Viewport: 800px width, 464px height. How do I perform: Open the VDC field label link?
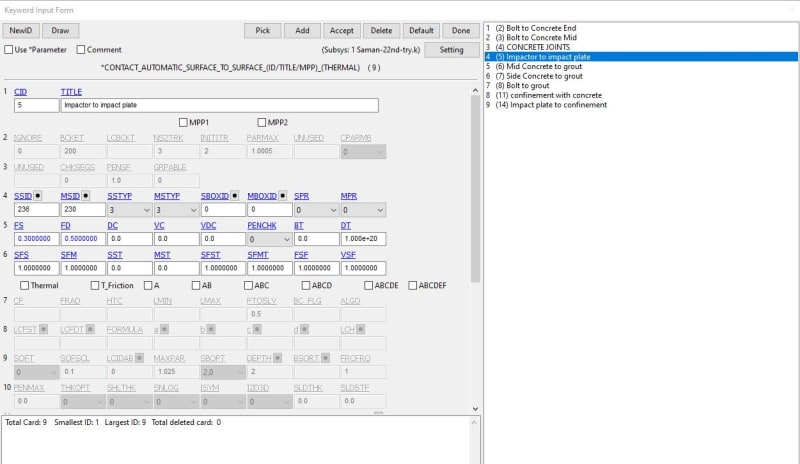point(208,225)
